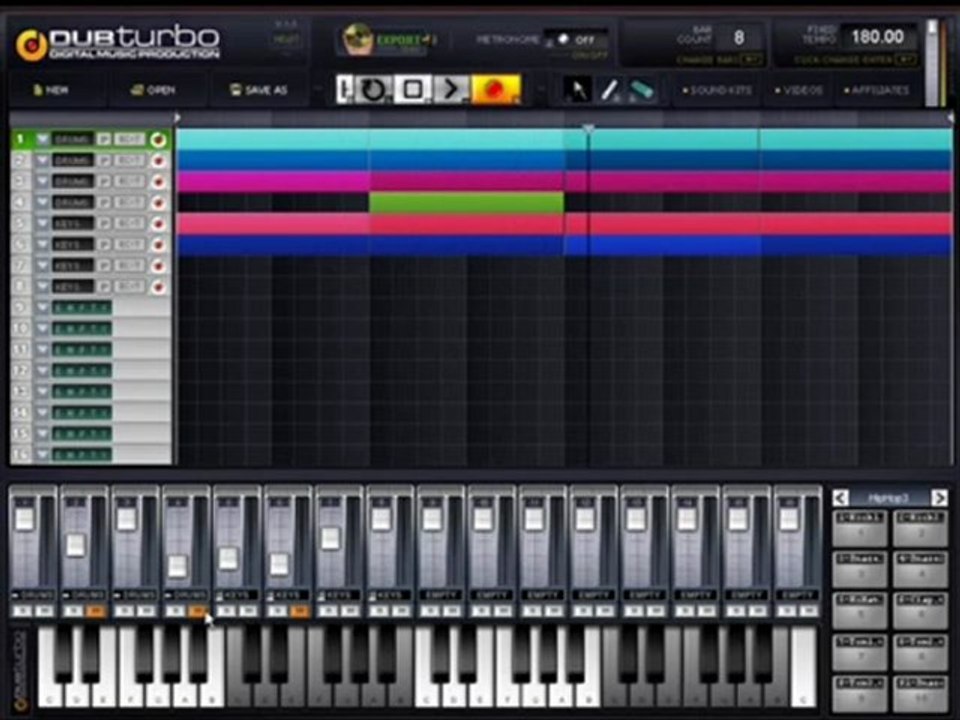960x720 pixels.
Task: Open the Sound Kits link
Action: (717, 90)
